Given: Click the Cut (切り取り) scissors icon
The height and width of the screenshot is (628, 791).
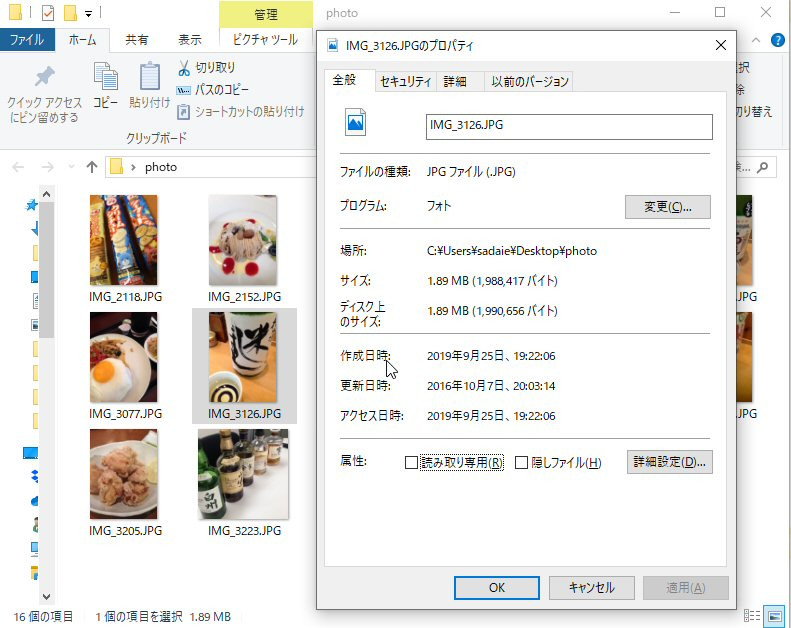Looking at the screenshot, I should [184, 68].
